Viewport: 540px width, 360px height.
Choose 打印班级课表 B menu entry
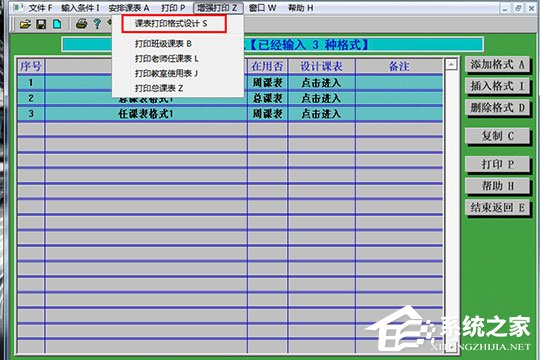163,44
